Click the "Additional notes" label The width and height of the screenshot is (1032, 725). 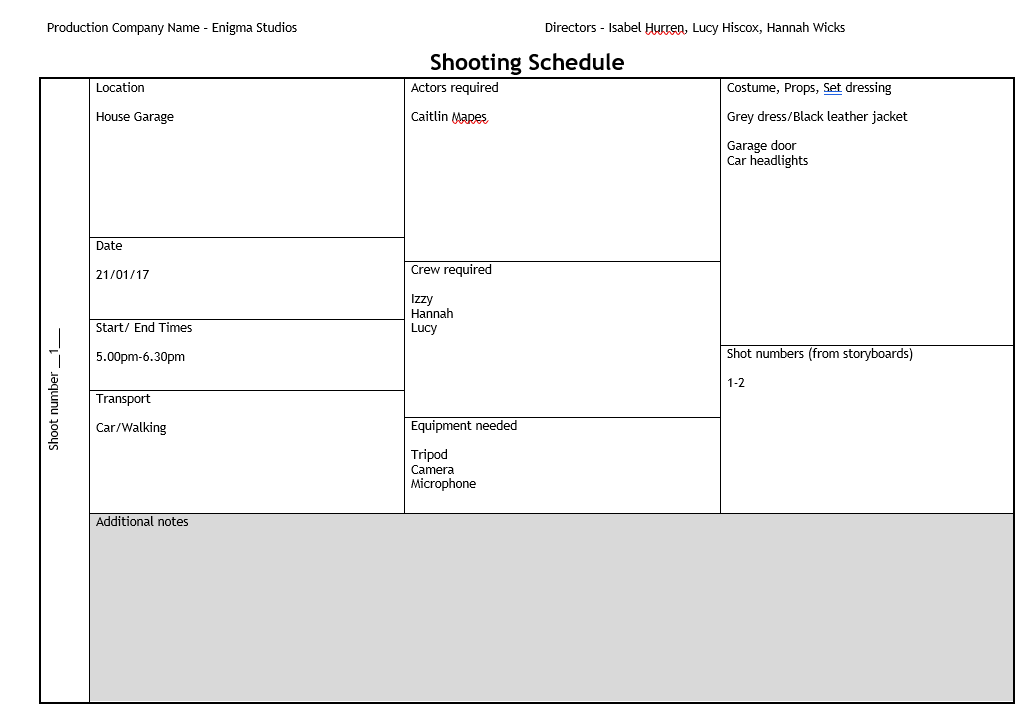(142, 522)
